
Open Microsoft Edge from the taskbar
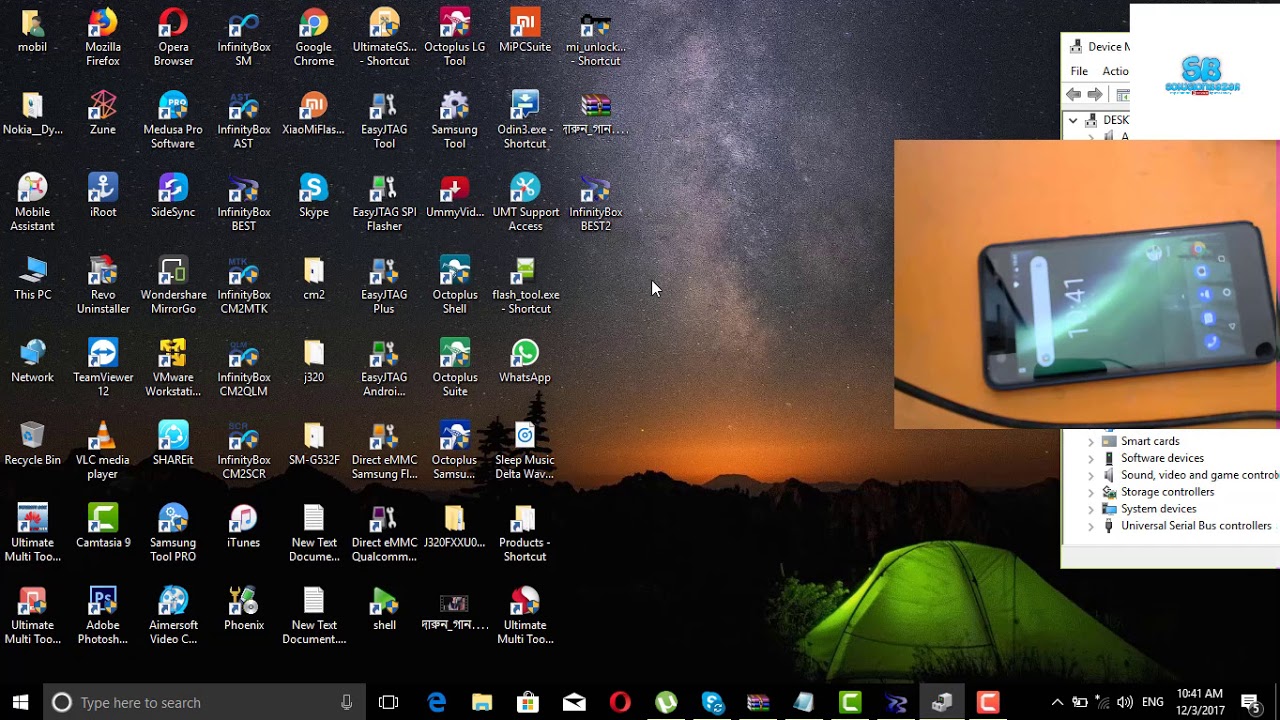point(437,702)
